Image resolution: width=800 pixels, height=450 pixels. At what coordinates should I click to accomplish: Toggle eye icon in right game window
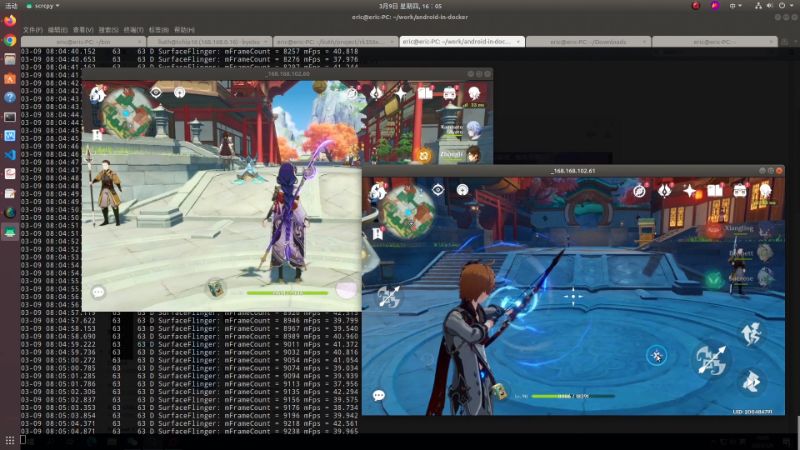[x=438, y=190]
